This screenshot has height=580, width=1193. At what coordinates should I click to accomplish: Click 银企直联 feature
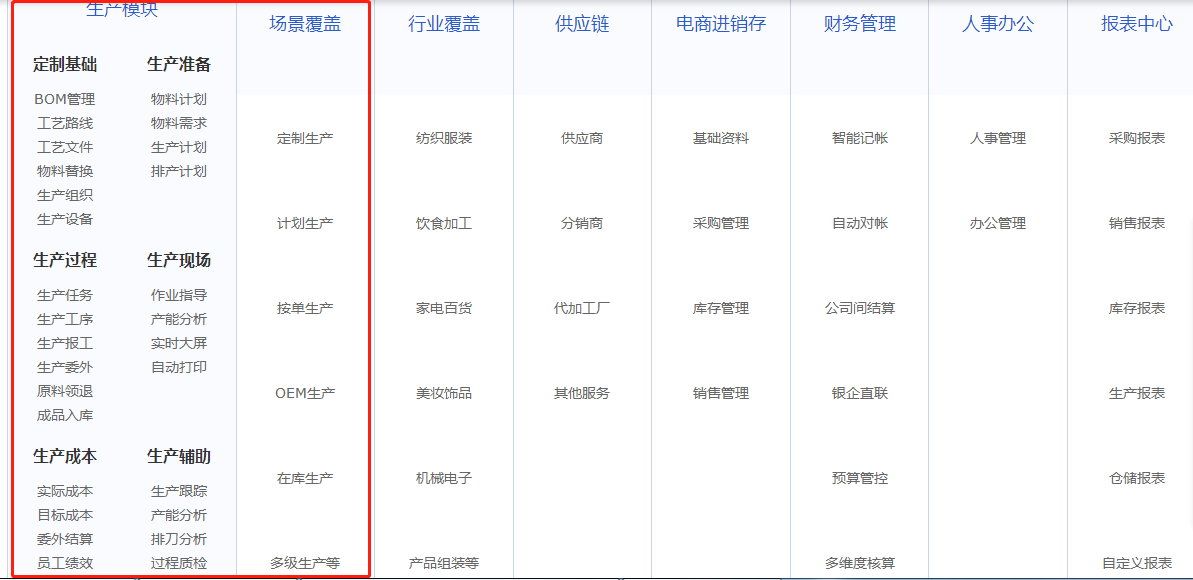(x=857, y=393)
